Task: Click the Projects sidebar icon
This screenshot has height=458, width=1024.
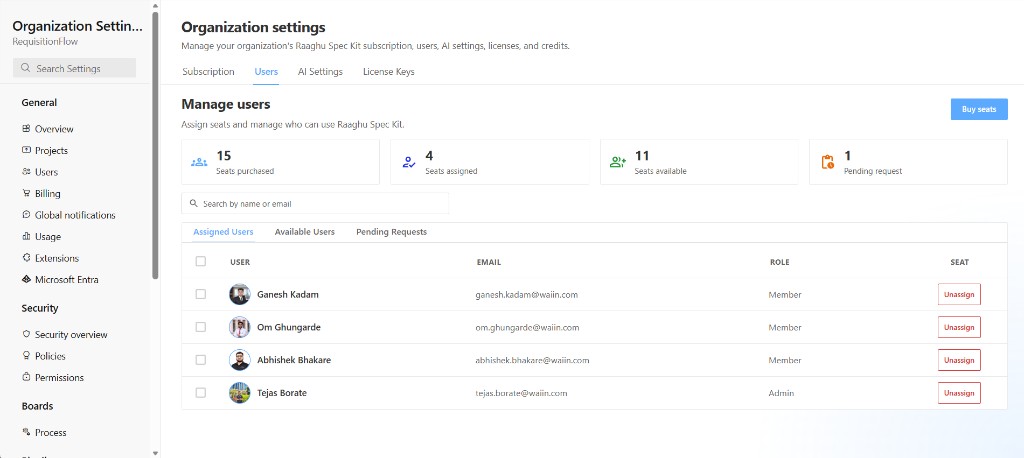Action: (26, 150)
